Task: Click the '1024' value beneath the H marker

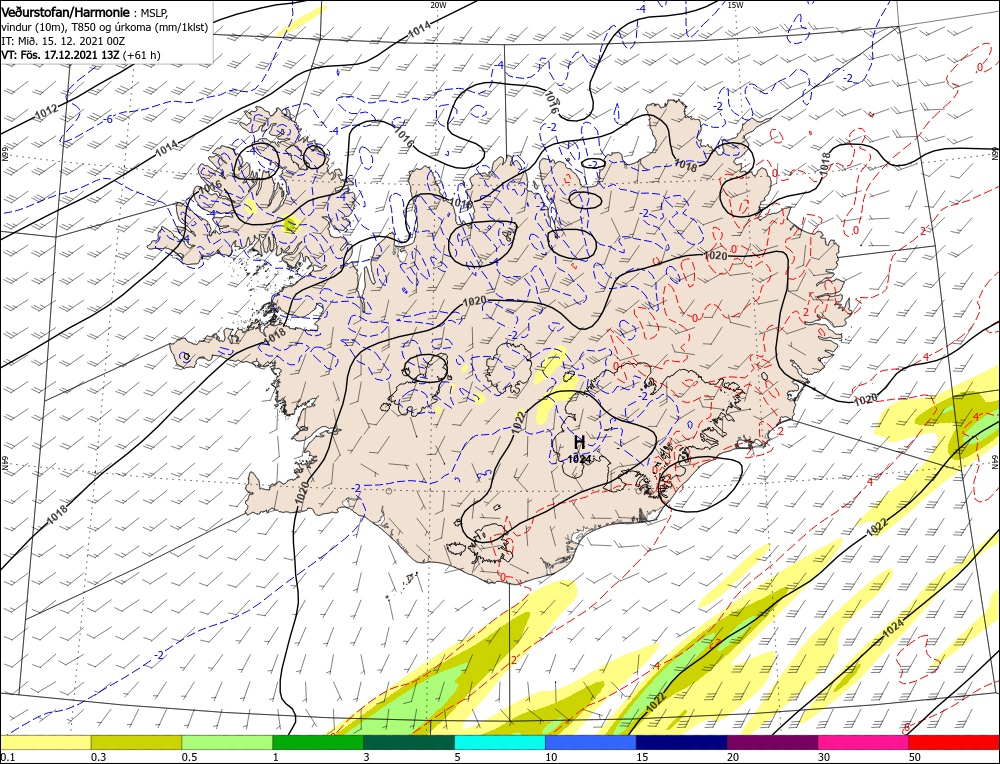Action: point(579,459)
